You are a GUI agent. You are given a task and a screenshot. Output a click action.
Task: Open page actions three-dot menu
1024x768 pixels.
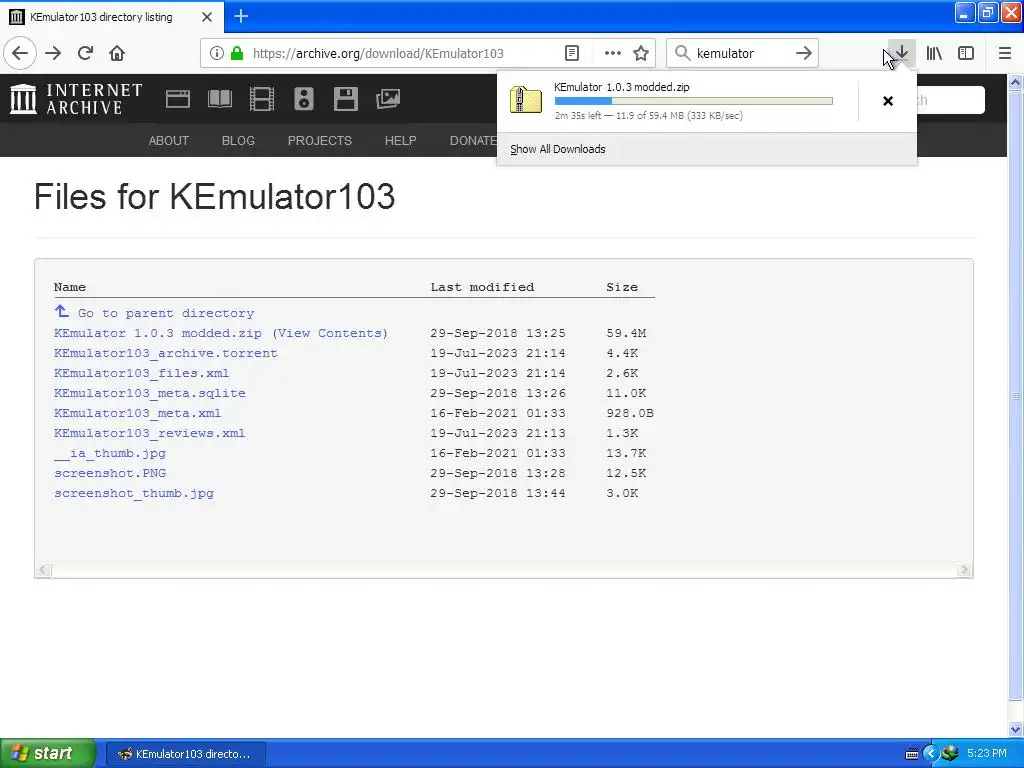pos(613,54)
